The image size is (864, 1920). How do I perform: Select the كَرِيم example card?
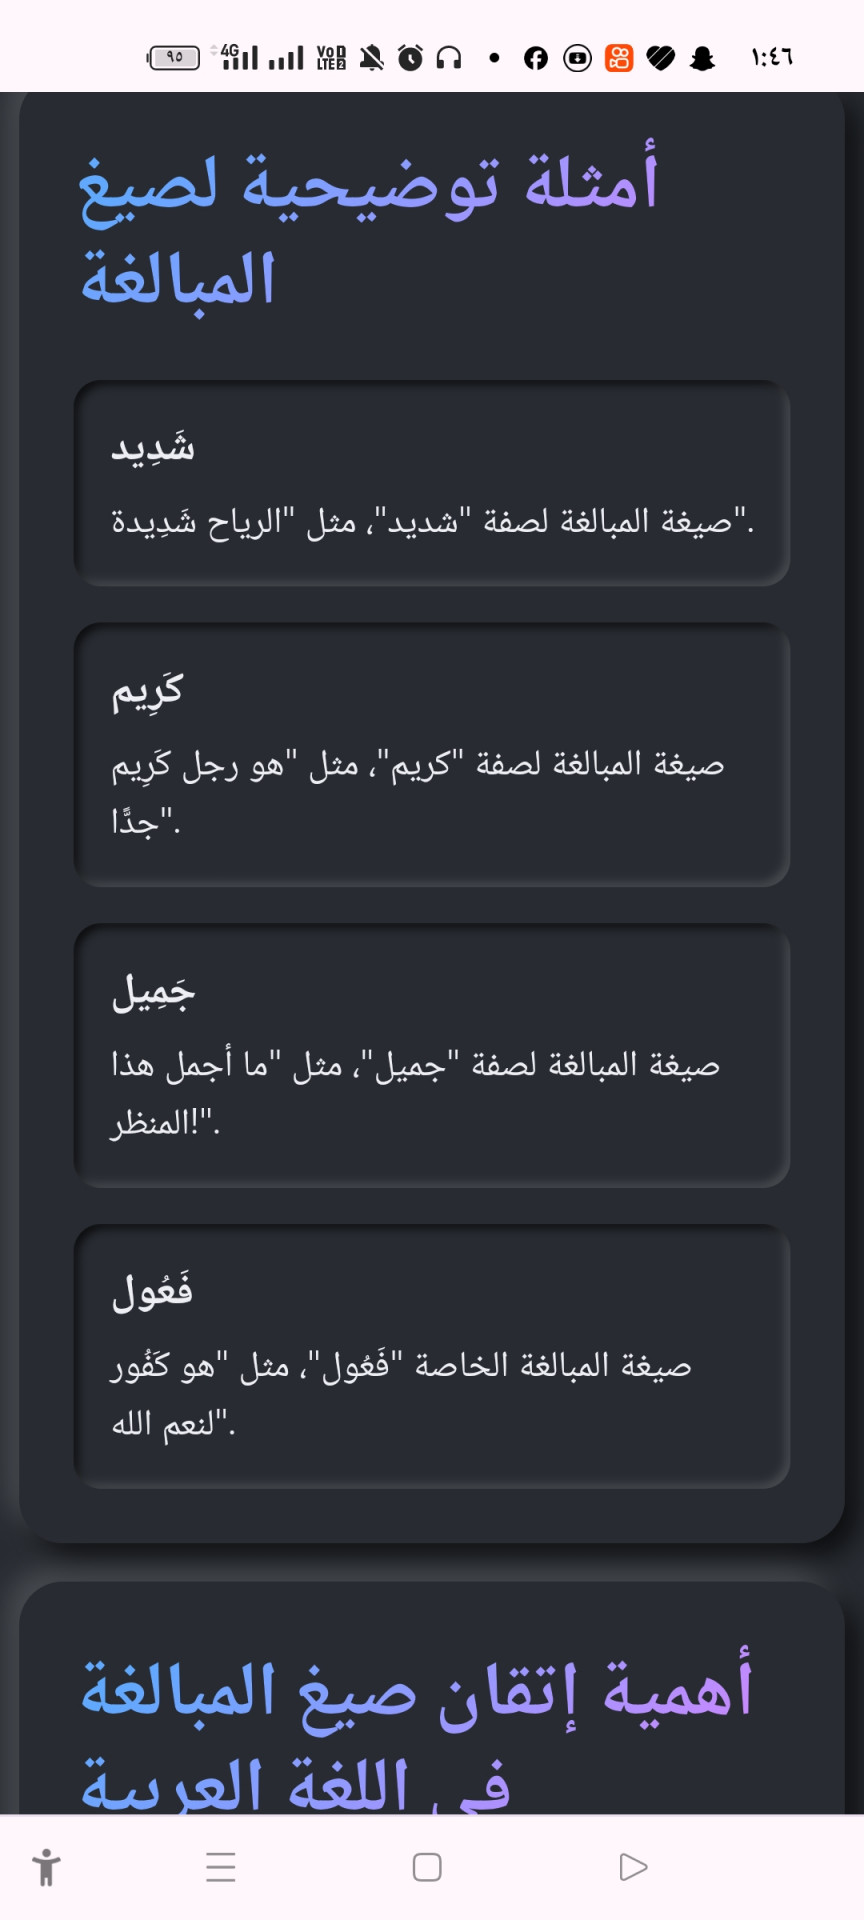click(432, 755)
